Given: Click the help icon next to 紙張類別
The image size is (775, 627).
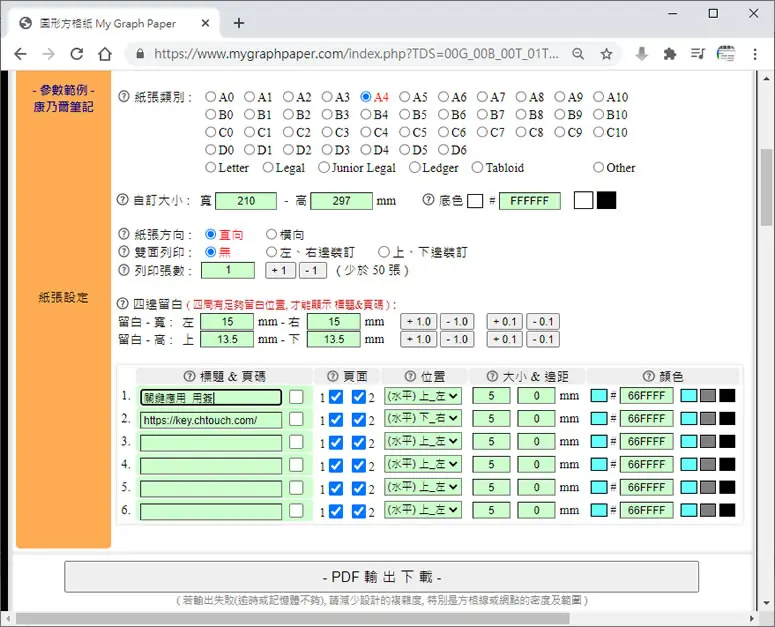Looking at the screenshot, I should point(124,96).
